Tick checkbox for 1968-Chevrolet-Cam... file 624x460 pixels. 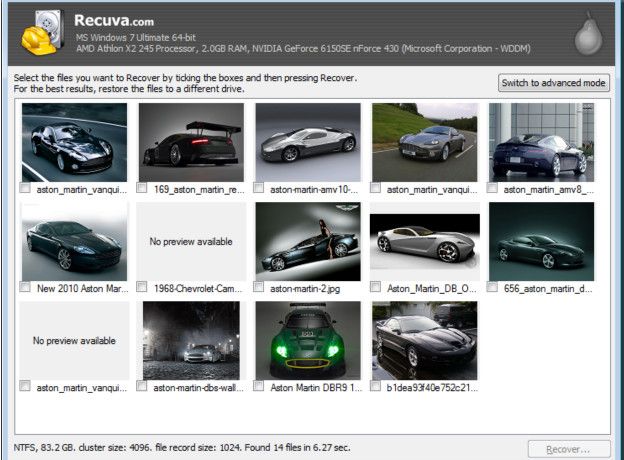142,287
